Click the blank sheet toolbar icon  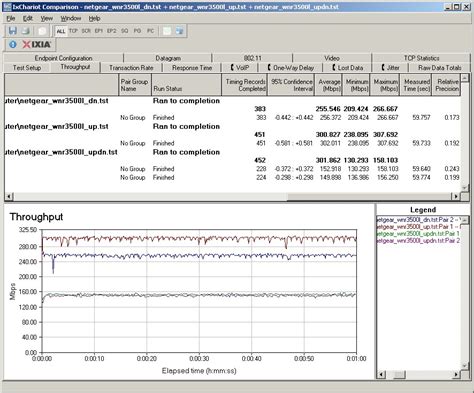click(167, 31)
